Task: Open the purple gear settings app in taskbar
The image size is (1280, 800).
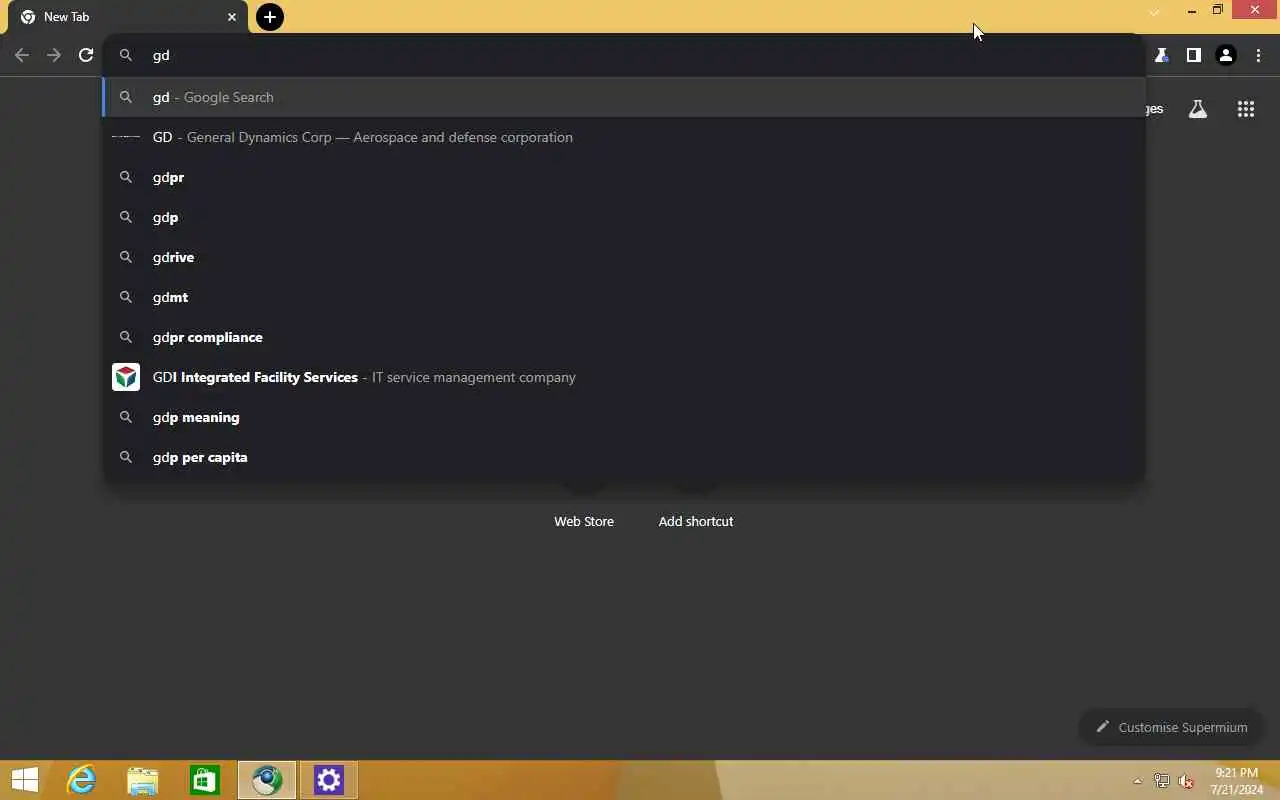Action: tap(329, 780)
